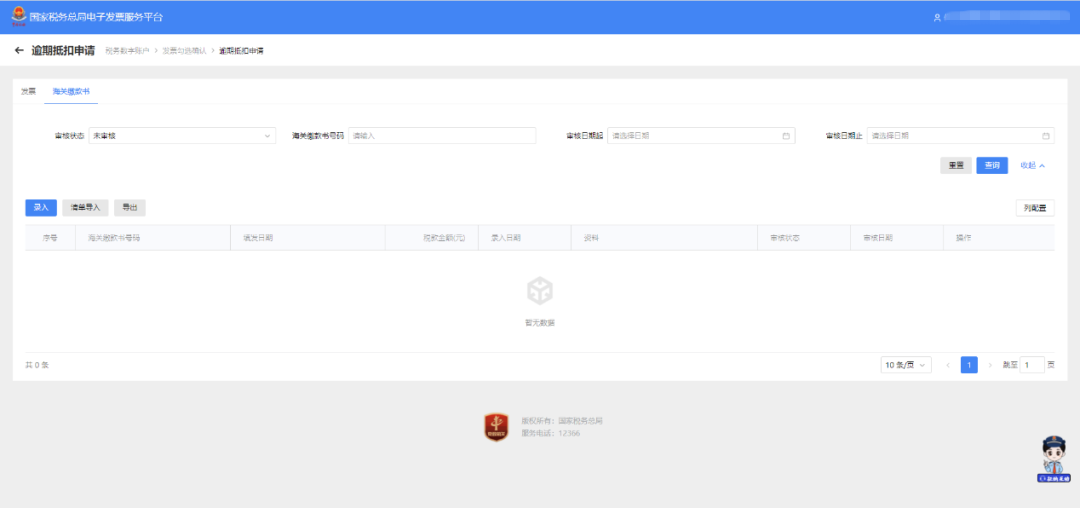Collapse the filters with 收起
The width and height of the screenshot is (1080, 508).
pyautogui.click(x=1032, y=166)
